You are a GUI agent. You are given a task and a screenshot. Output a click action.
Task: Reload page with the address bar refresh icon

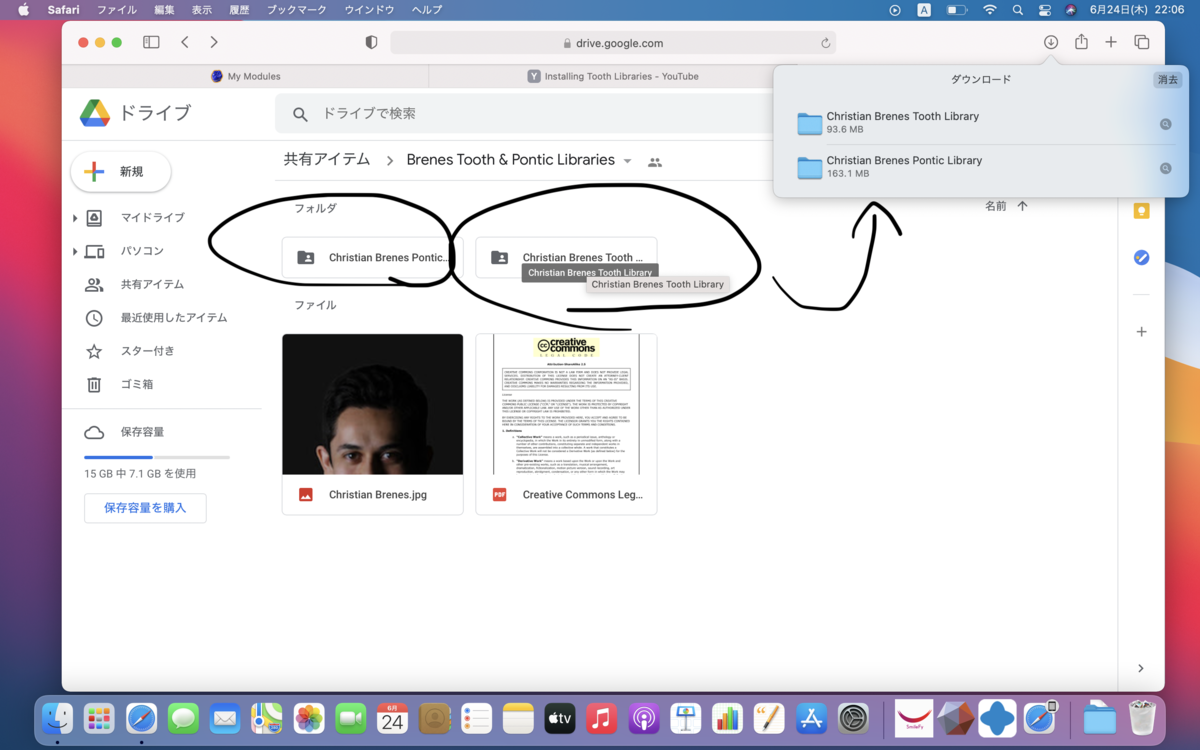(x=825, y=43)
